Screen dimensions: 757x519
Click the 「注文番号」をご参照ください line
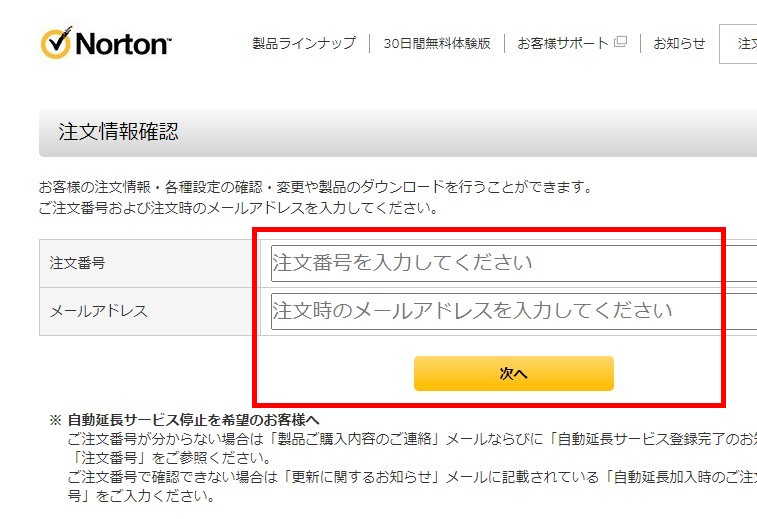point(170,458)
